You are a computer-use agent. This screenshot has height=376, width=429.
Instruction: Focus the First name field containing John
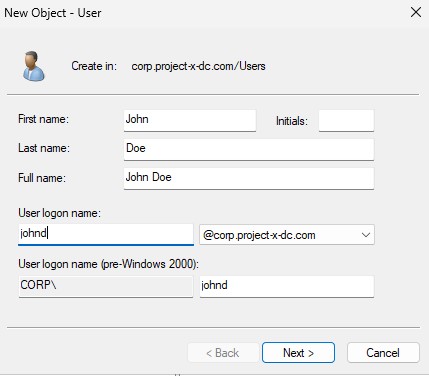pos(190,120)
